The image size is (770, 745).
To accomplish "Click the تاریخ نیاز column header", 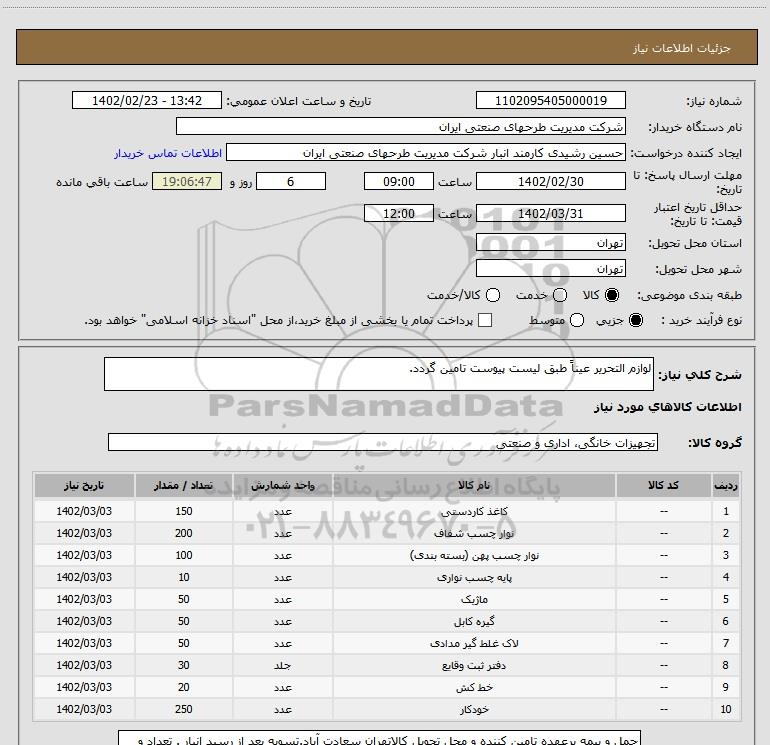I will pos(84,486).
